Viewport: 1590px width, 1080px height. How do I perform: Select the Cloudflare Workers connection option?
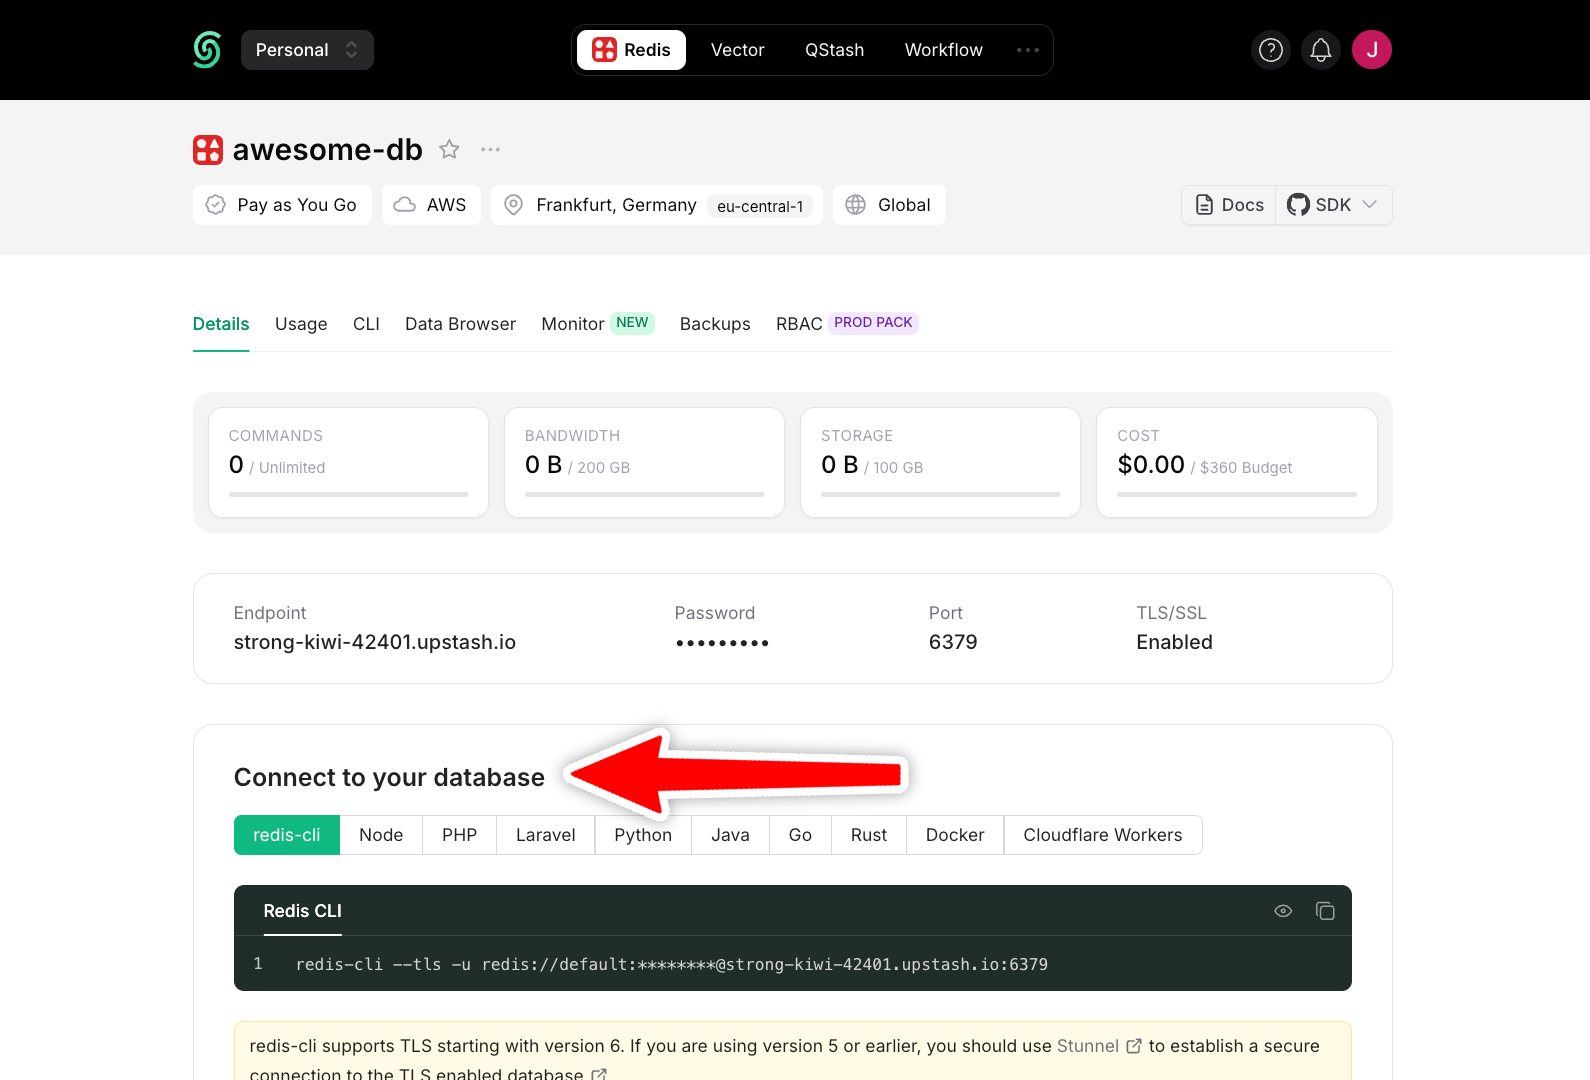coord(1103,835)
